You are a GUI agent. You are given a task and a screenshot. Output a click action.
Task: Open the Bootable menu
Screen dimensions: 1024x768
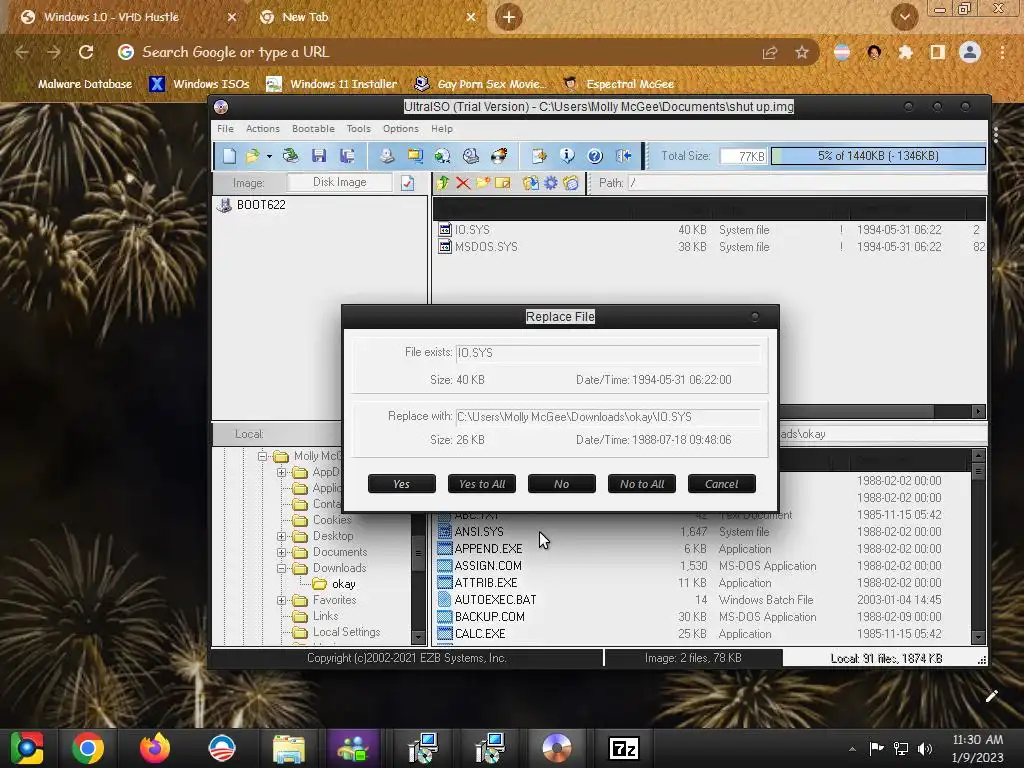[x=313, y=129]
